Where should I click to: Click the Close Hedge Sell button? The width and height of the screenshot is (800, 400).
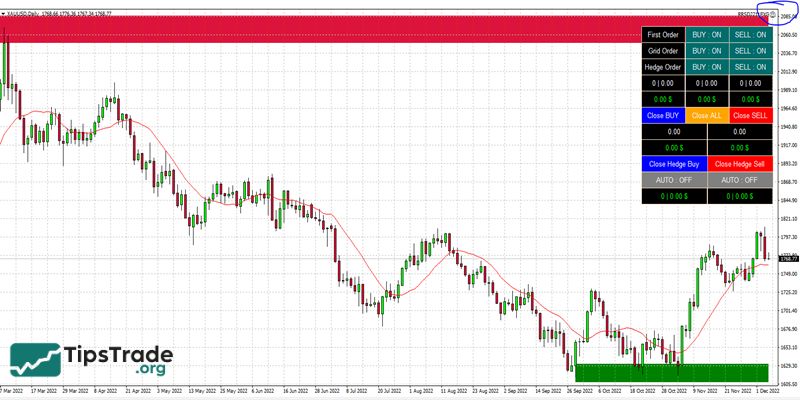coord(740,163)
